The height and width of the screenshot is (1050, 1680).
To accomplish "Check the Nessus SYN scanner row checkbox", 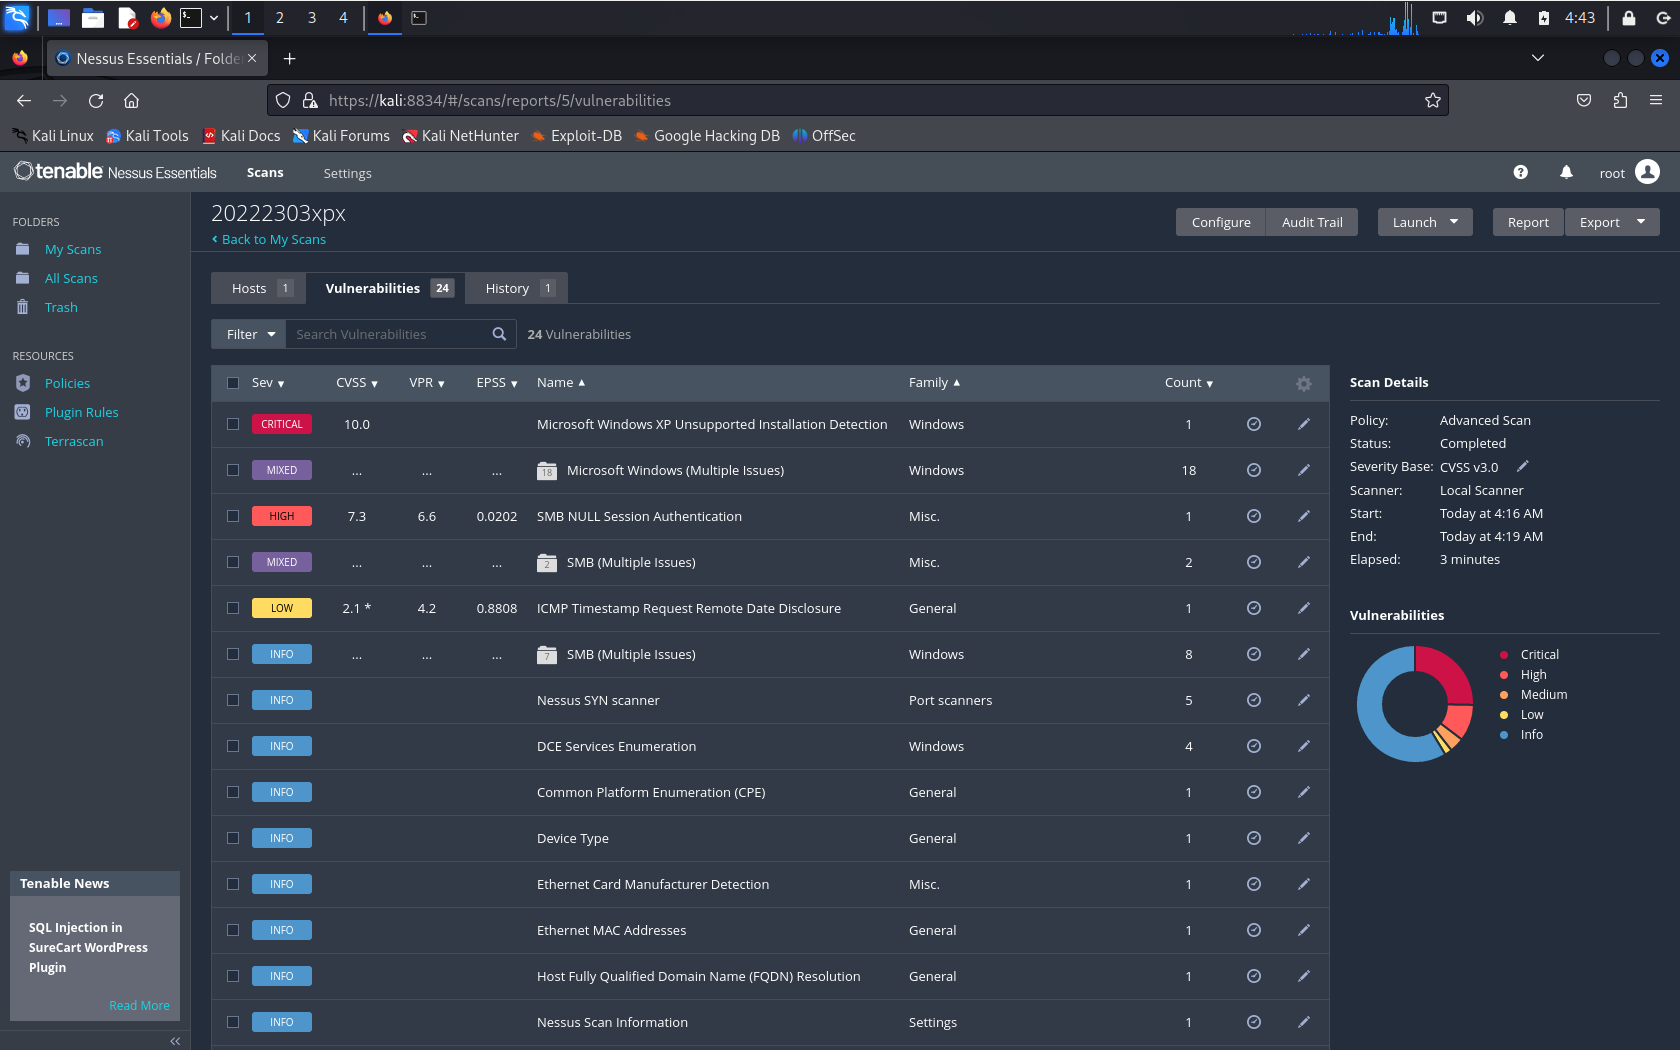I will pos(233,700).
